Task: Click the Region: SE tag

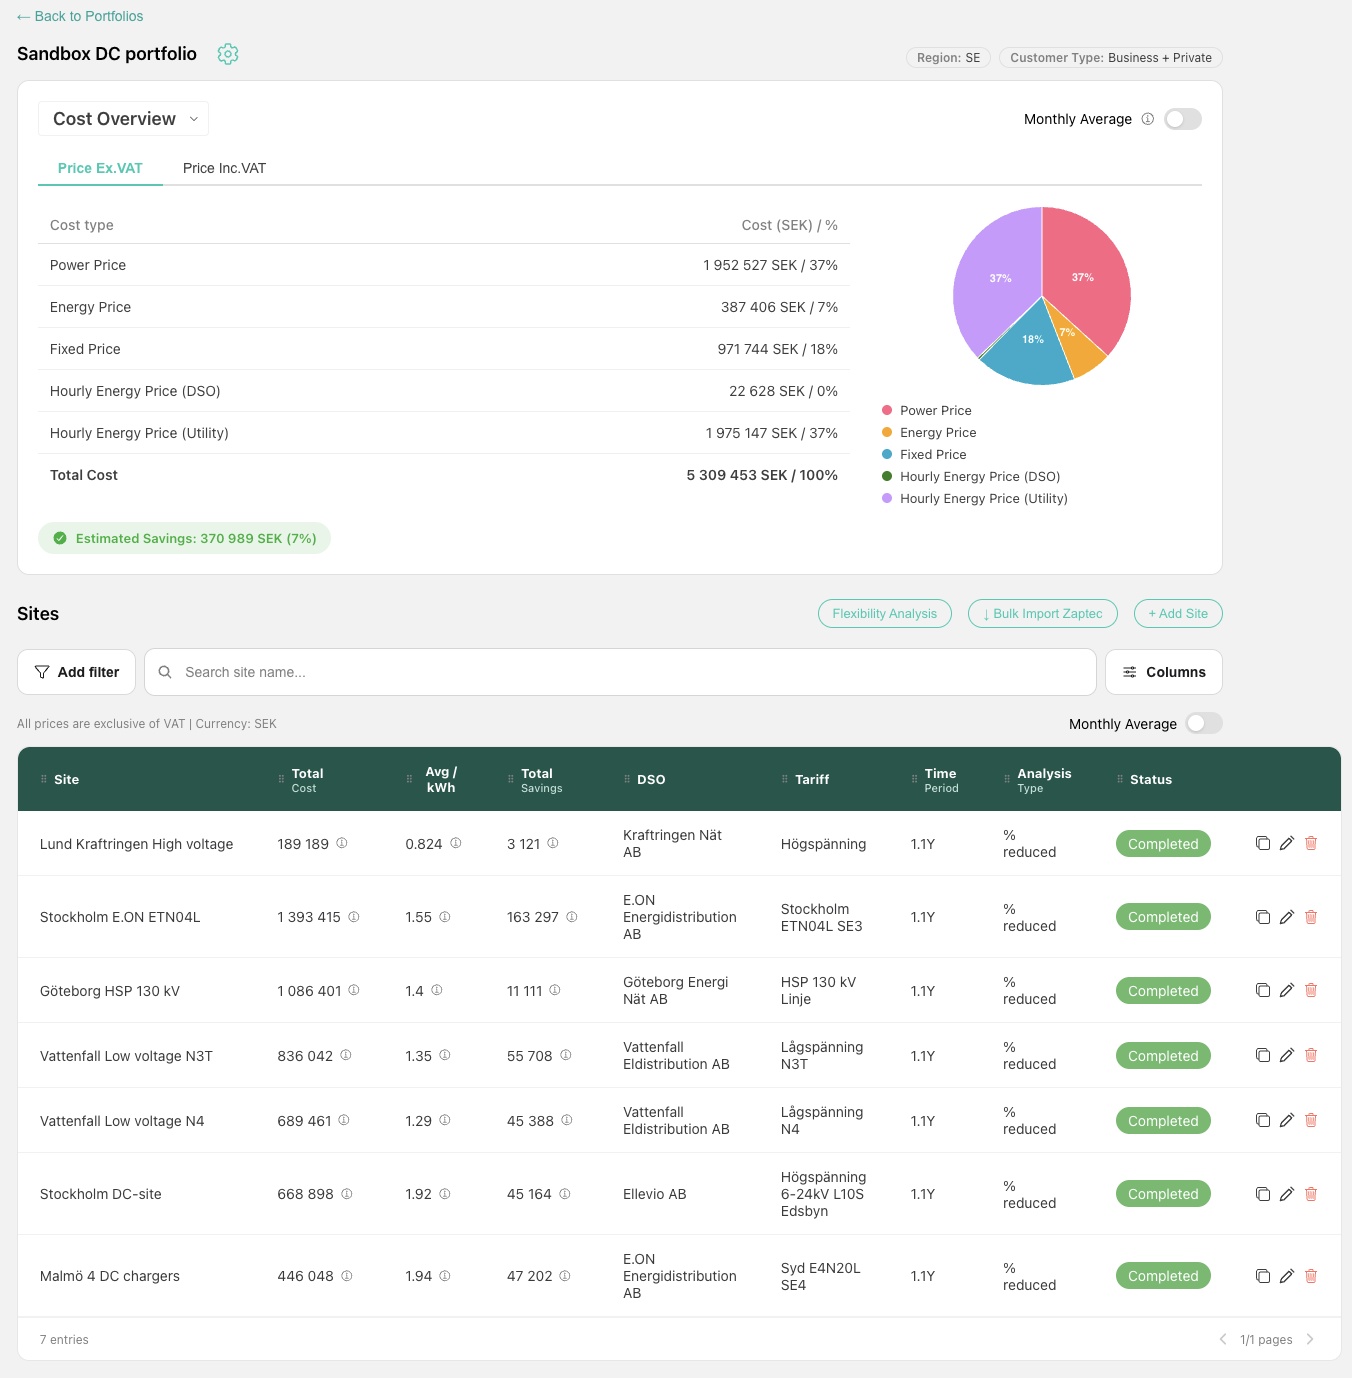Action: 948,58
